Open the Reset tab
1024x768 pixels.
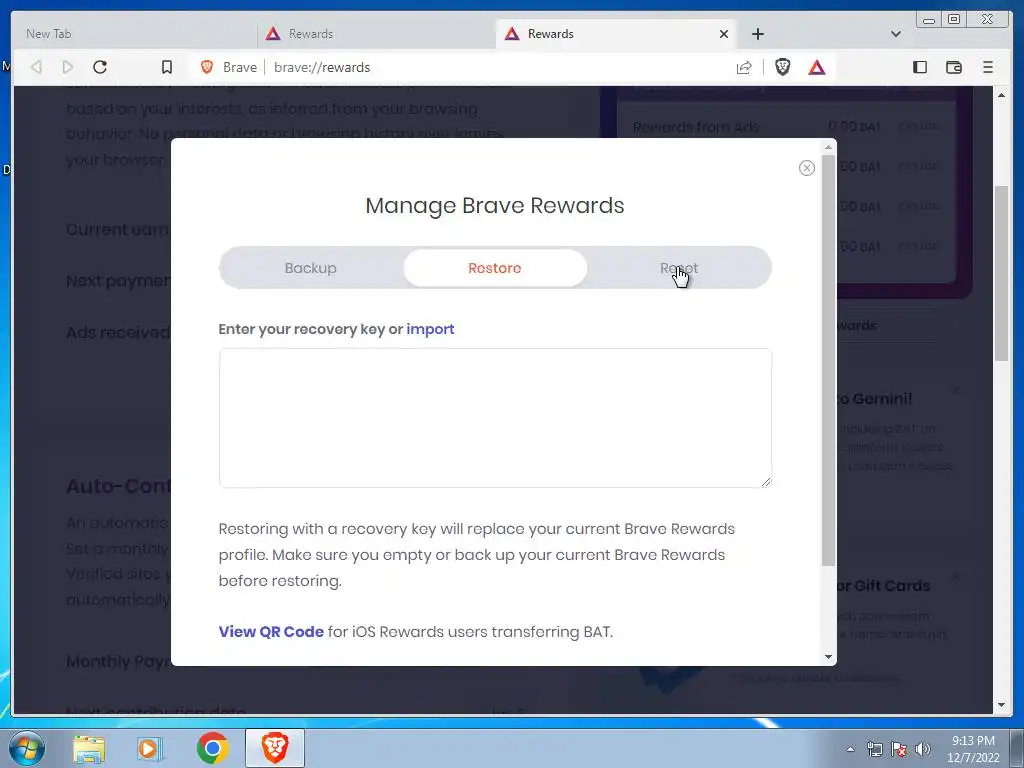click(679, 268)
